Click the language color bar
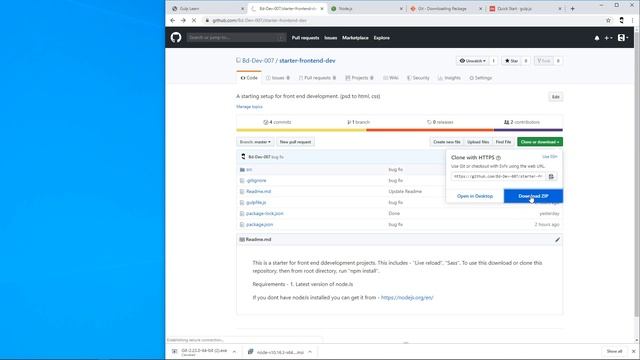The width and height of the screenshot is (640, 360). [x=399, y=130]
